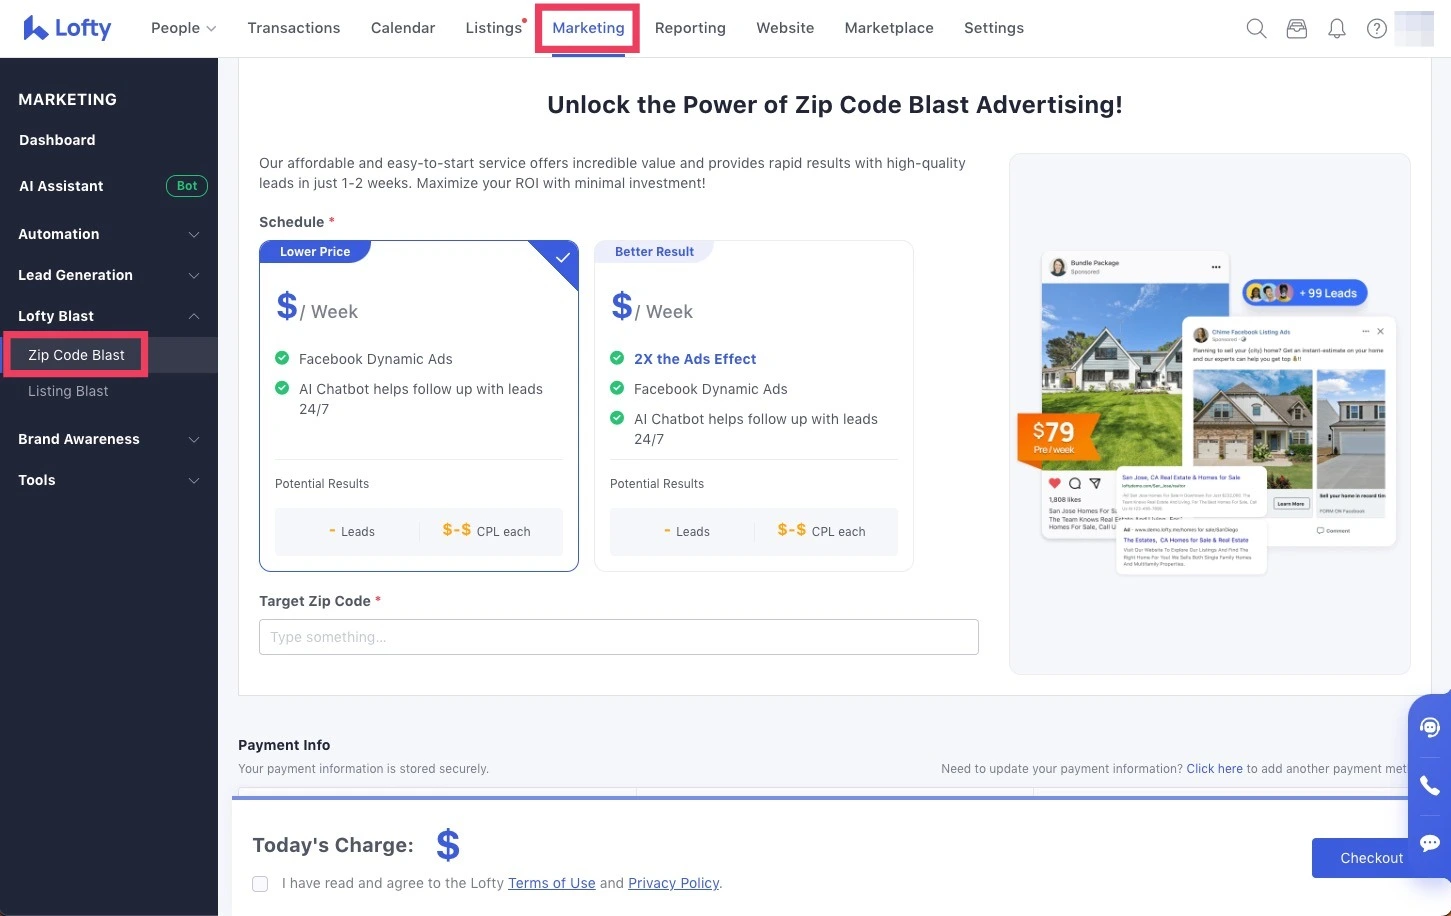The width and height of the screenshot is (1451, 916).
Task: Open the support chatbot floating icon
Action: tap(1430, 727)
